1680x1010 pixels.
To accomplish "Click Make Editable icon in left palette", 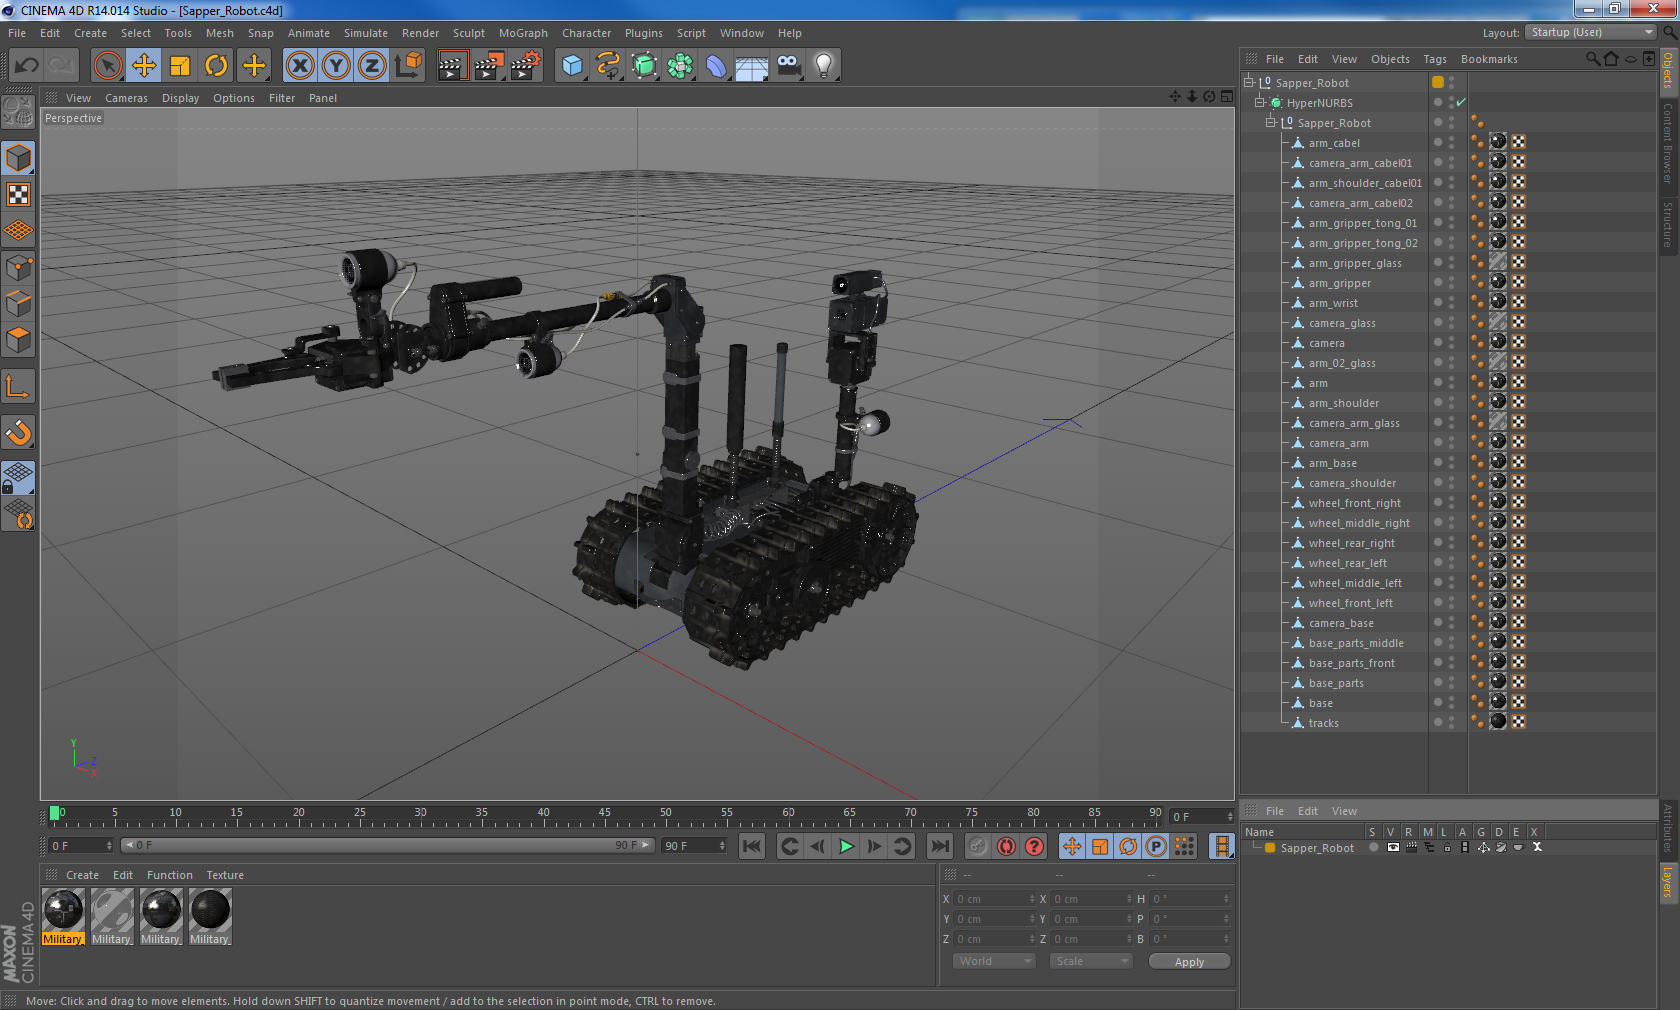I will click(x=18, y=111).
